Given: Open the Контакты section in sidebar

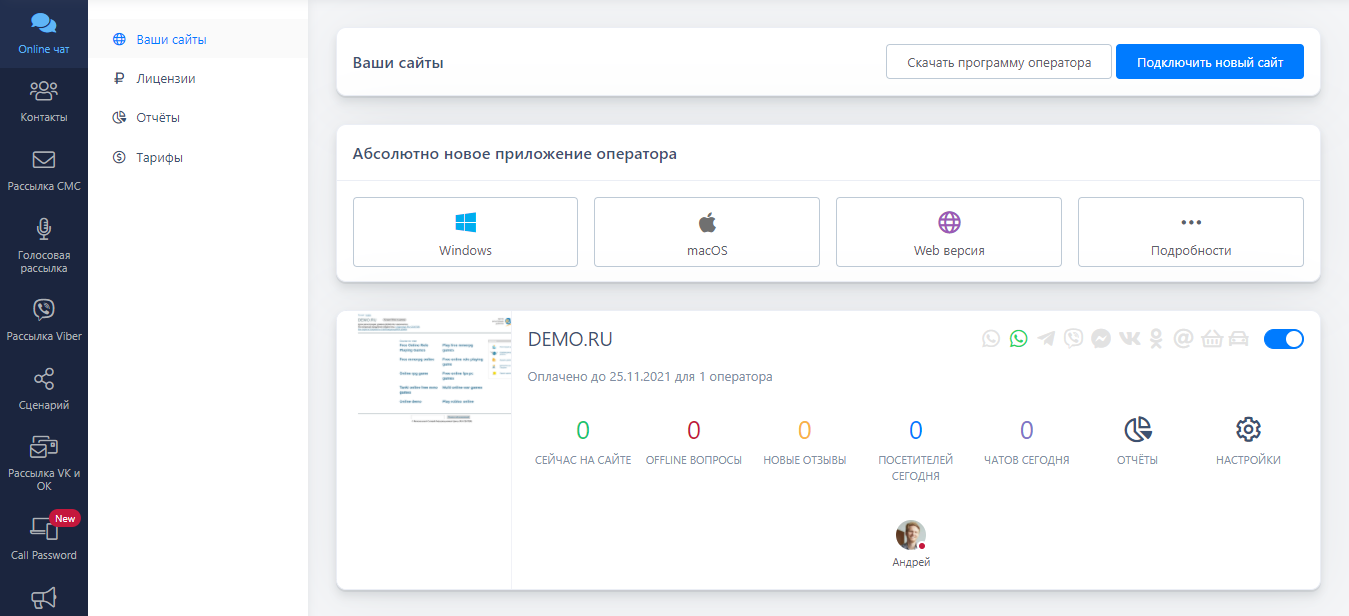Looking at the screenshot, I should (44, 101).
